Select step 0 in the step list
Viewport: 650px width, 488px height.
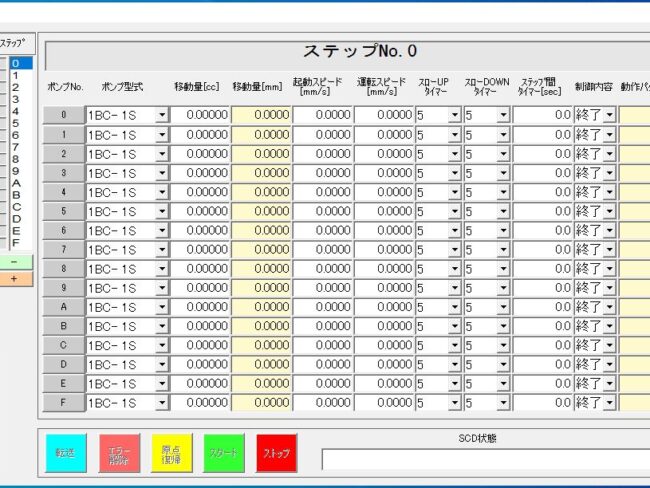point(21,63)
